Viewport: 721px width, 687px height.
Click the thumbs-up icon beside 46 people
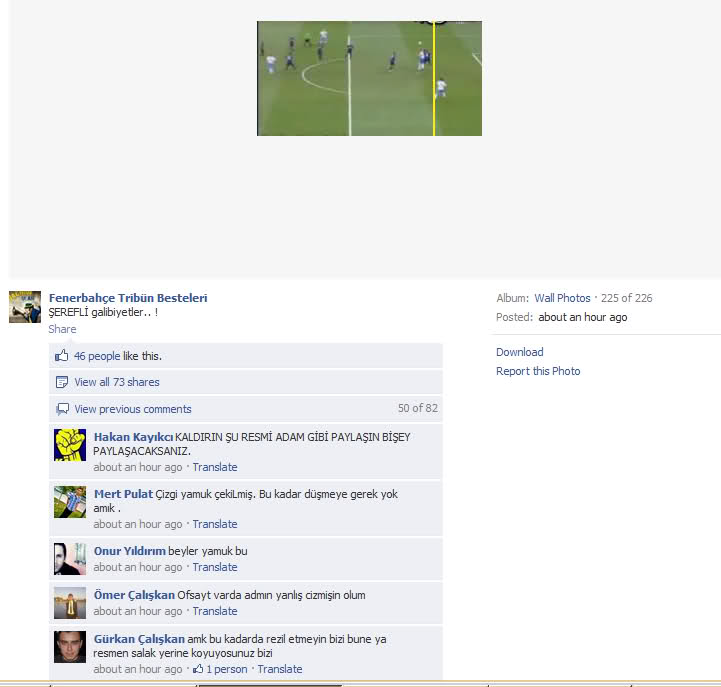[62, 355]
